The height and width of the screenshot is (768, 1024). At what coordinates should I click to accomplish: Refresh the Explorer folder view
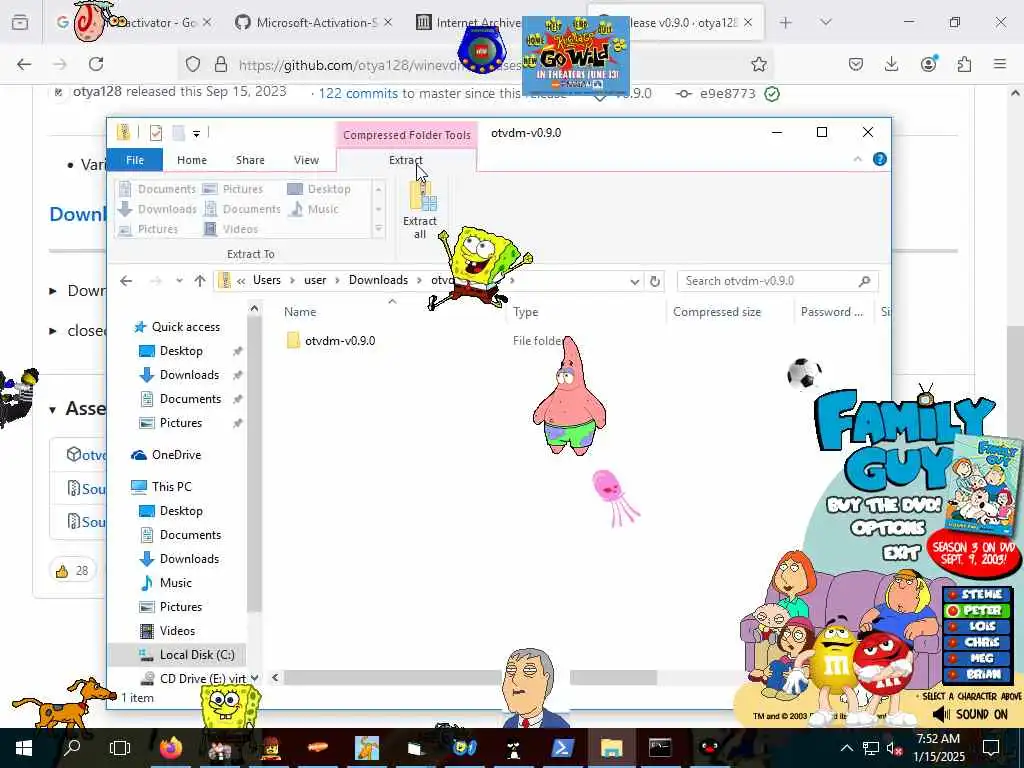pos(654,281)
